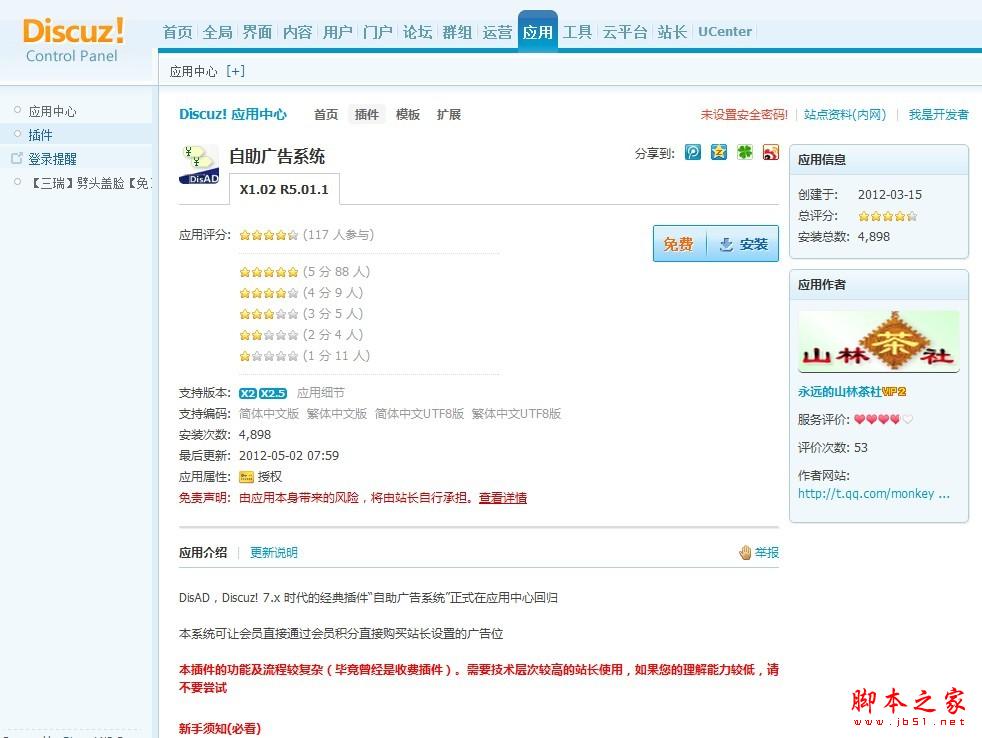The height and width of the screenshot is (738, 982).
Task: Click the X2 version badge
Action: (x=248, y=393)
